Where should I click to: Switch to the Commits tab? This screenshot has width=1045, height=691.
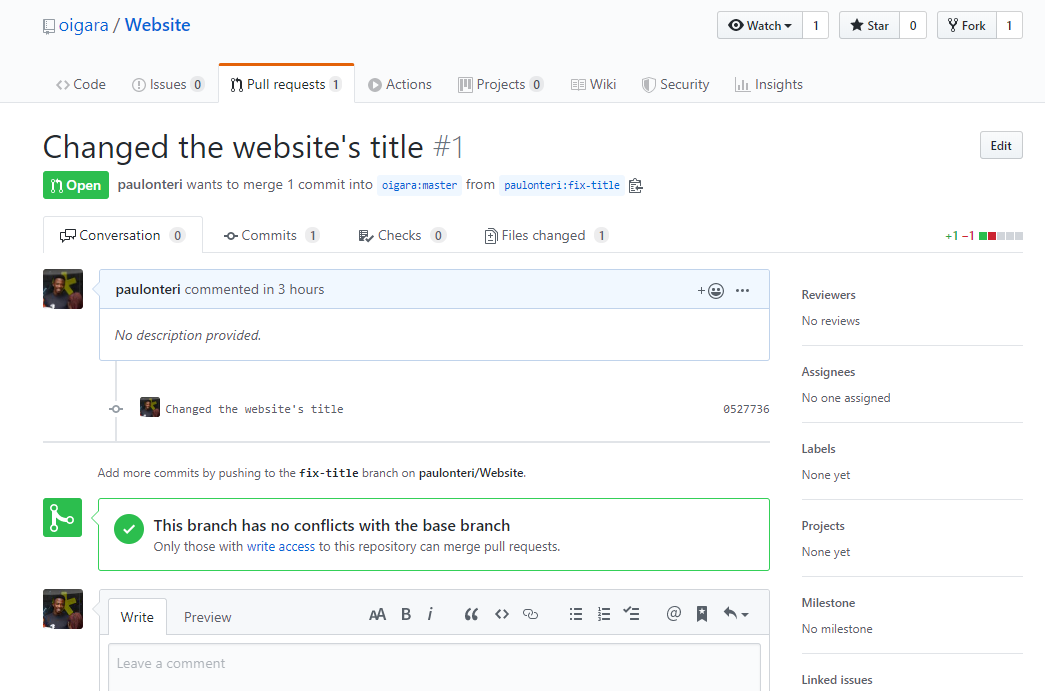[271, 234]
